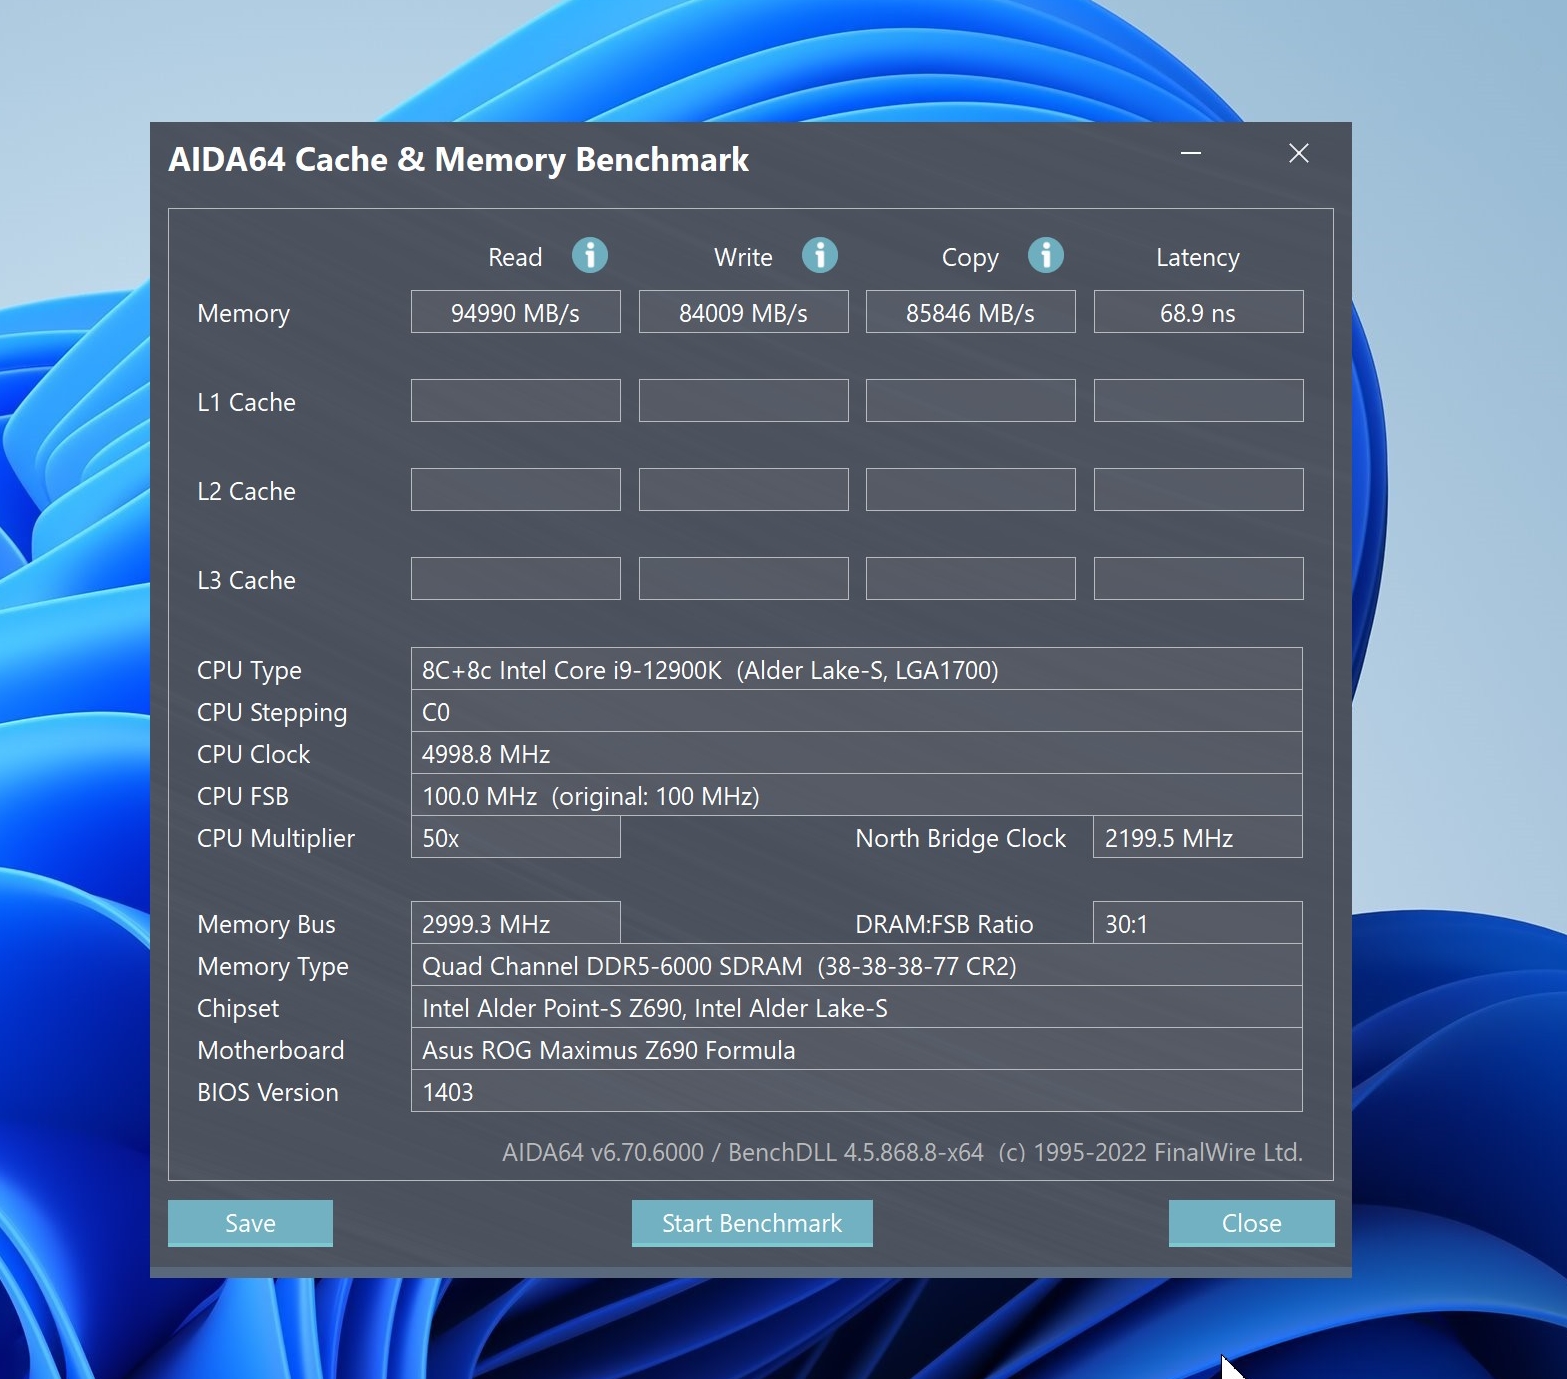Viewport: 1567px width, 1379px height.
Task: Click Memory Type value Quad Channel DDR5-6000
Action: (x=856, y=965)
